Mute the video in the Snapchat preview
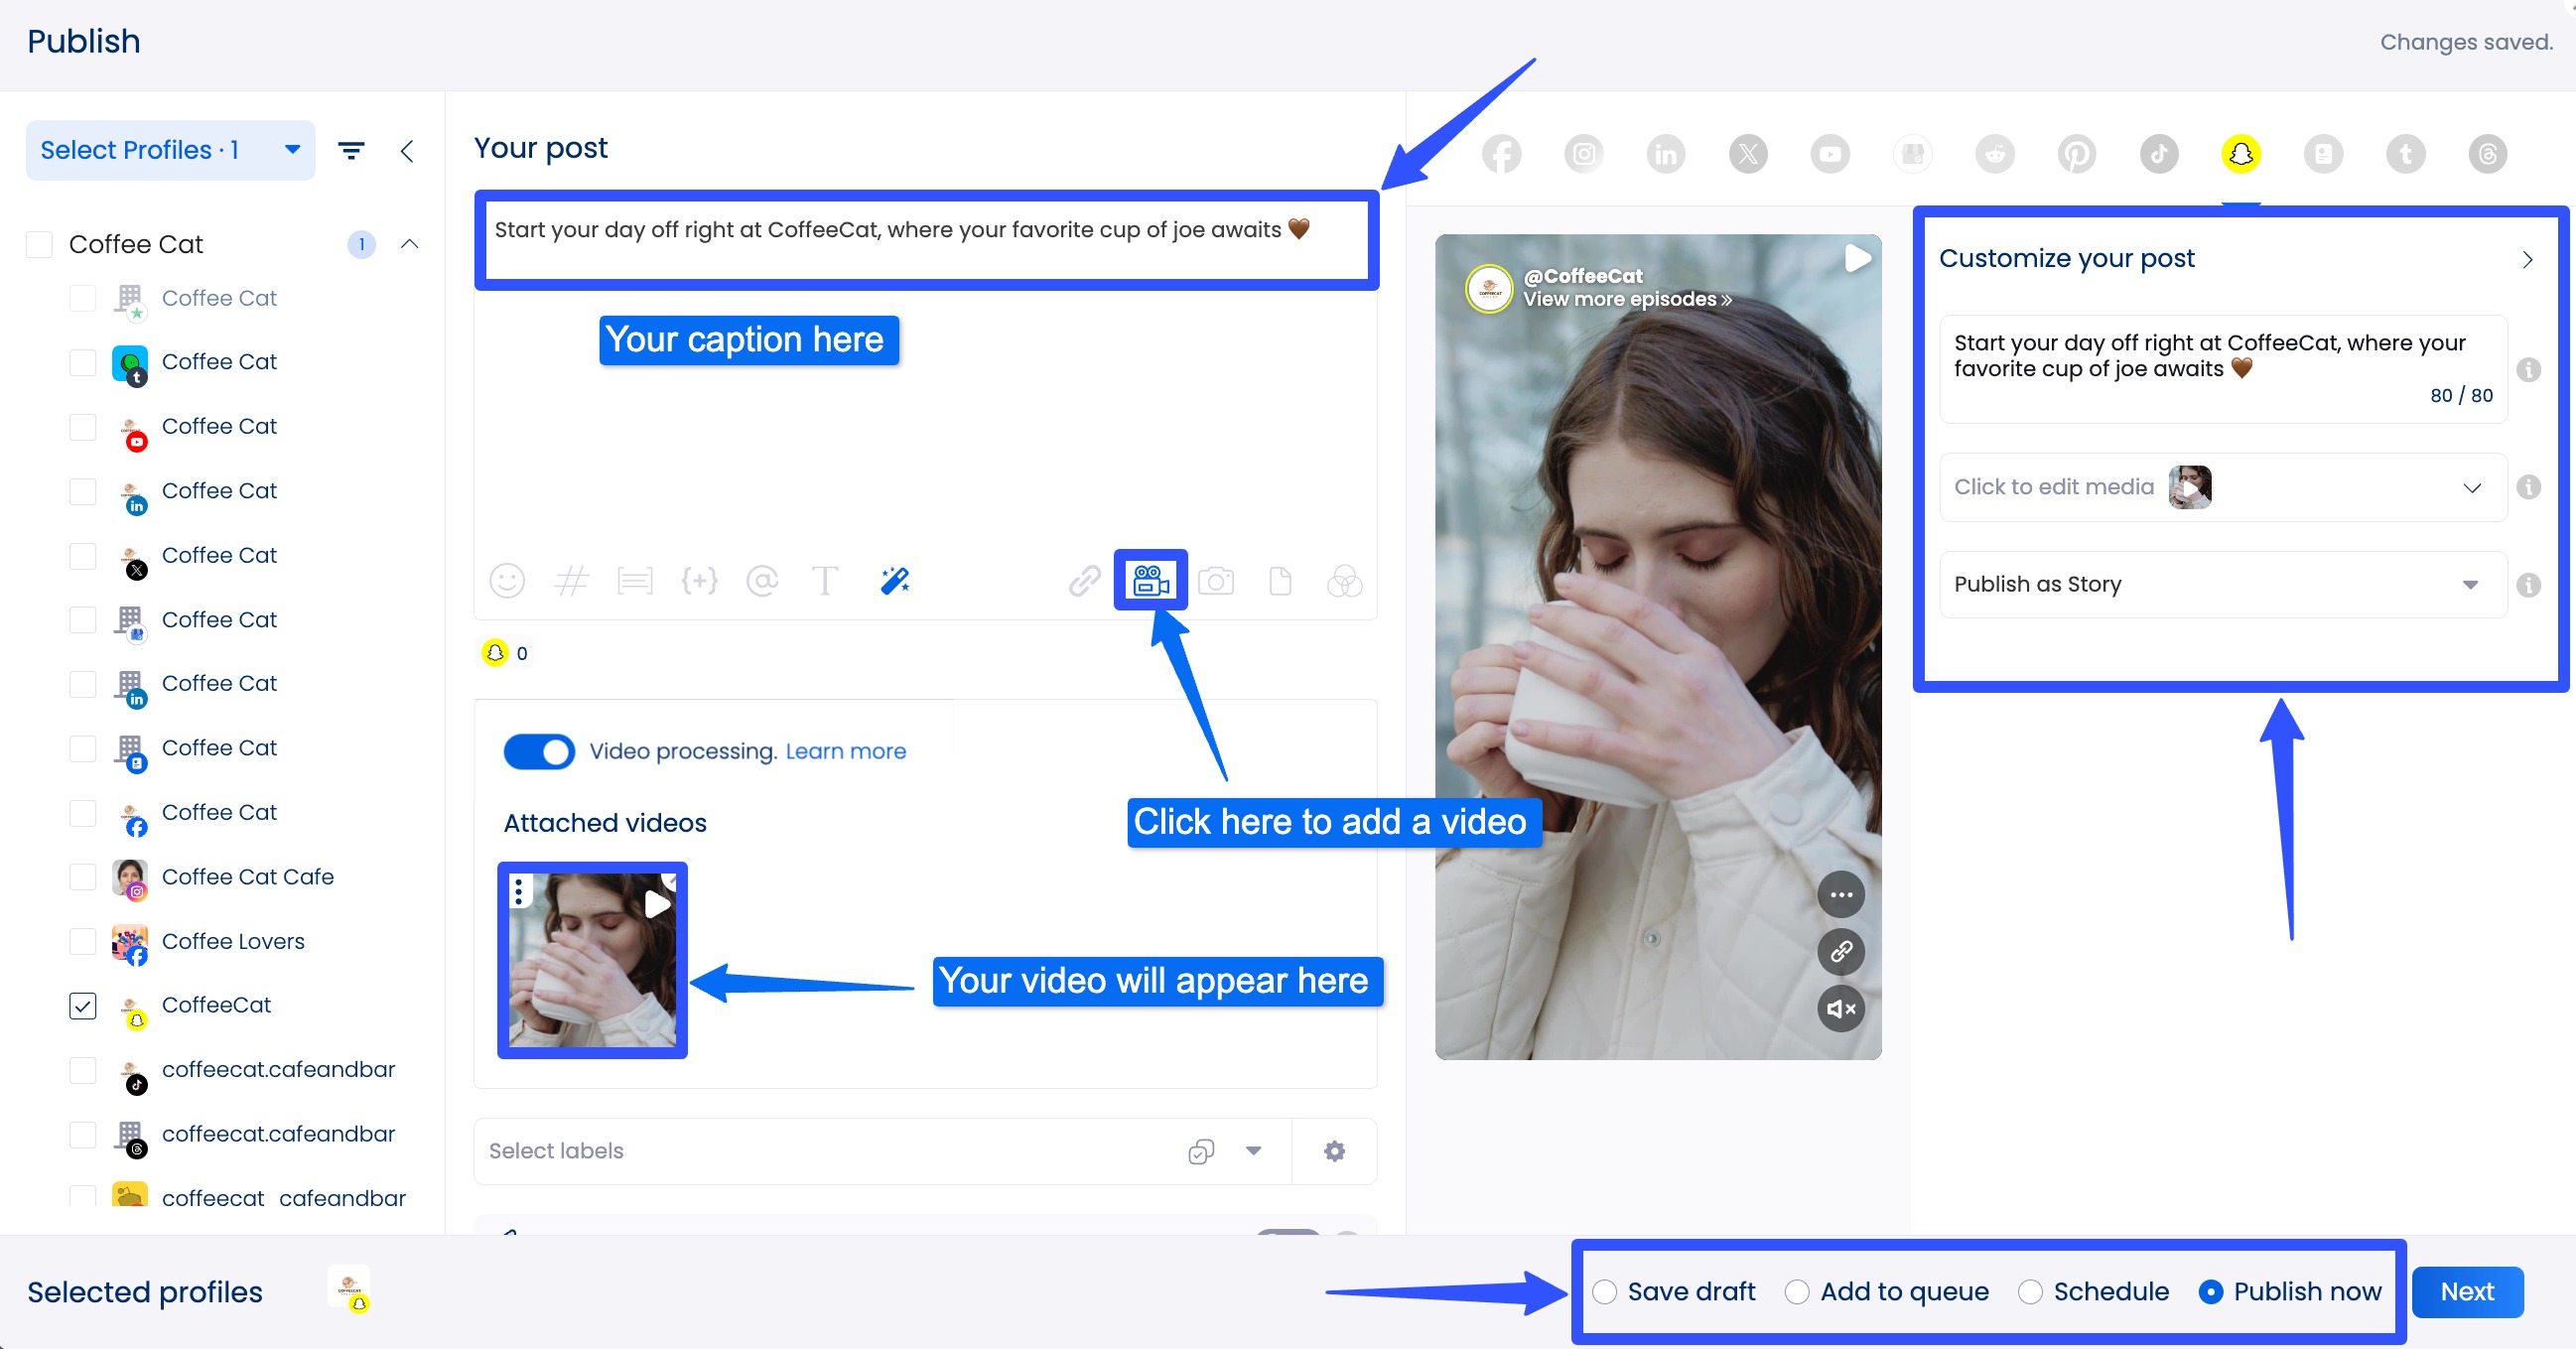 click(1841, 1008)
